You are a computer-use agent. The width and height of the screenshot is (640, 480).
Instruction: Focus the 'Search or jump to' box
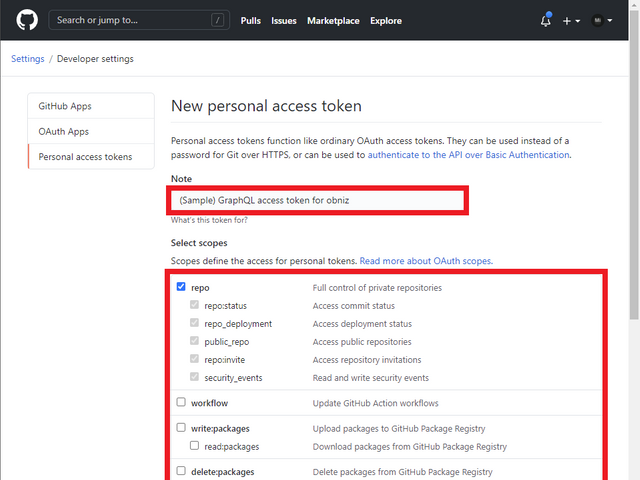coord(139,20)
